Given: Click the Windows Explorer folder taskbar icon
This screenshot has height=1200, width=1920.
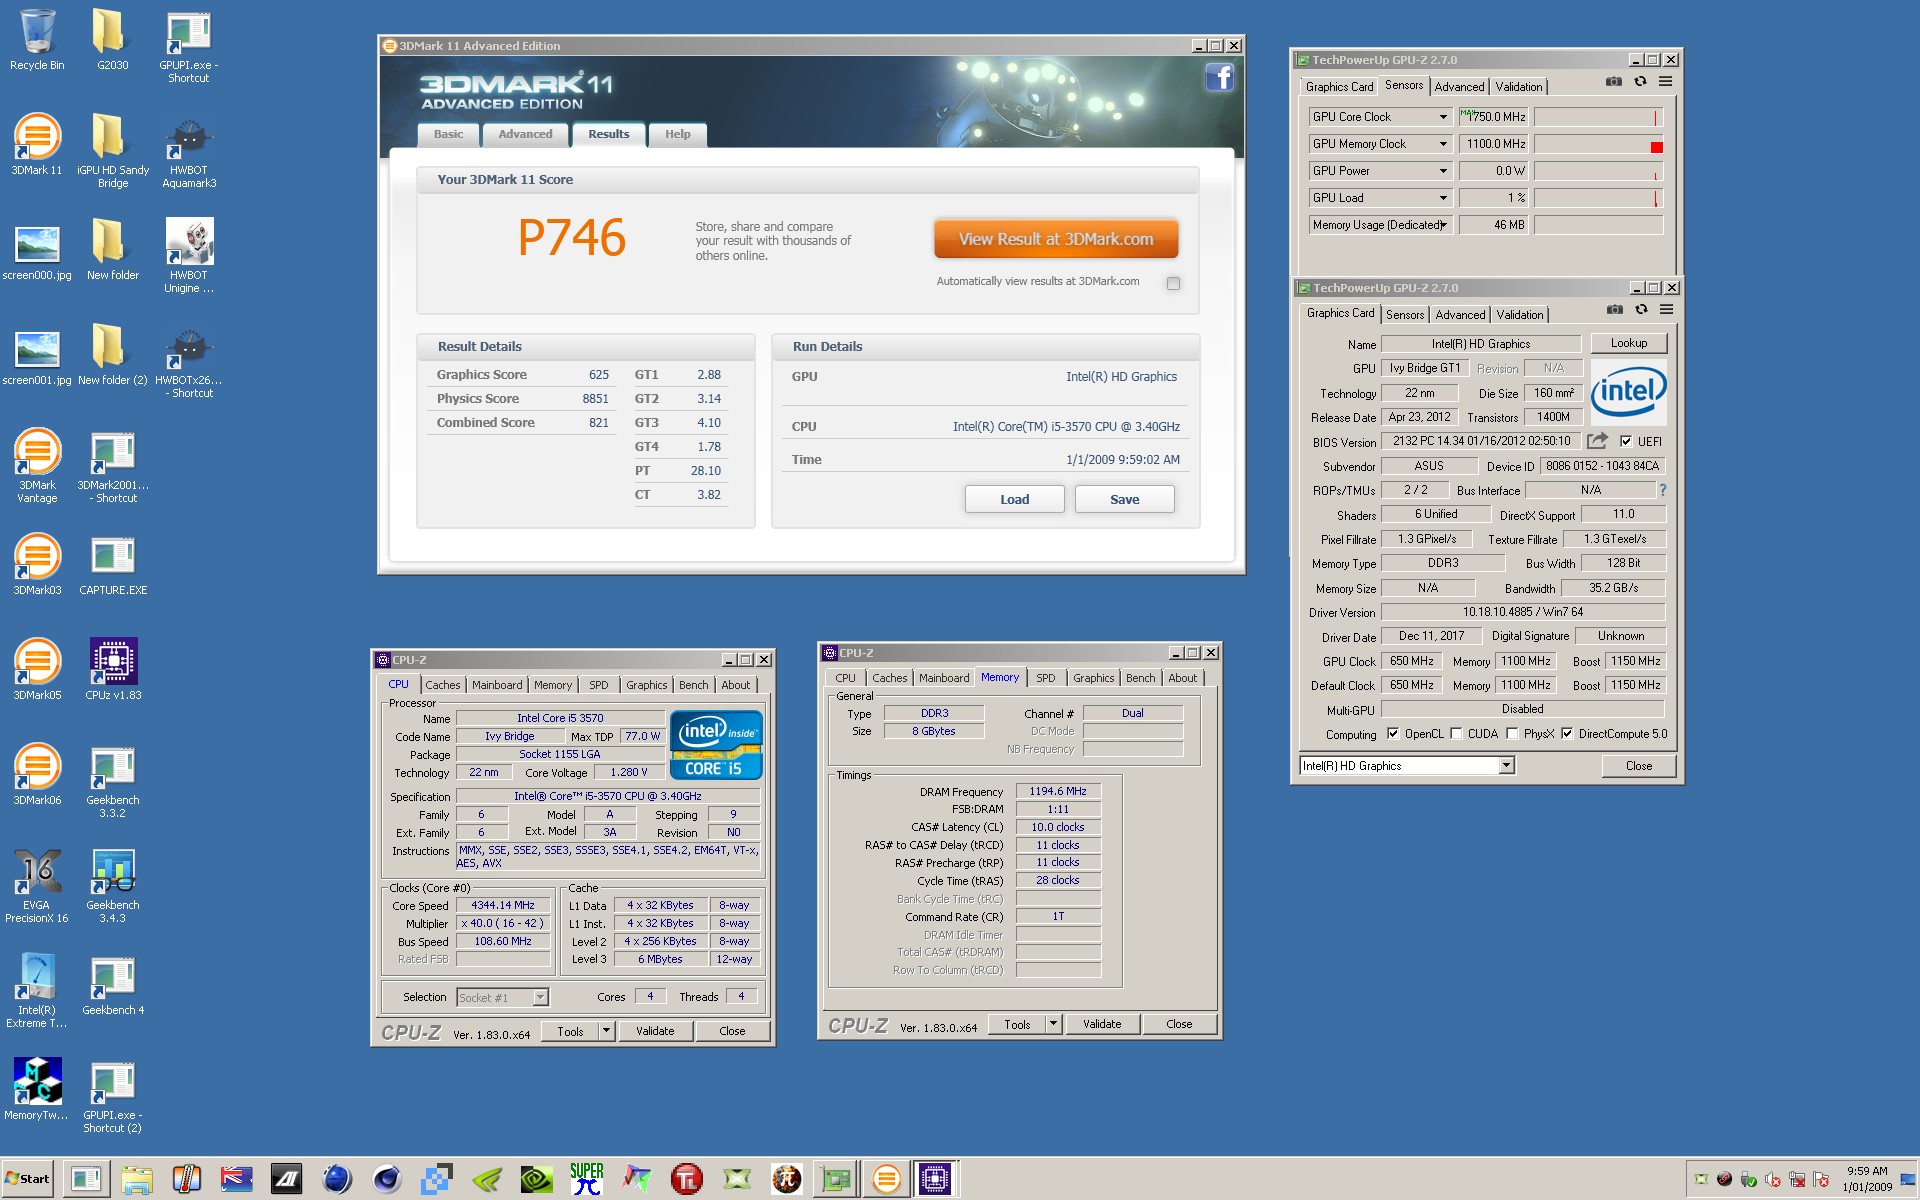Looking at the screenshot, I should pyautogui.click(x=136, y=1179).
